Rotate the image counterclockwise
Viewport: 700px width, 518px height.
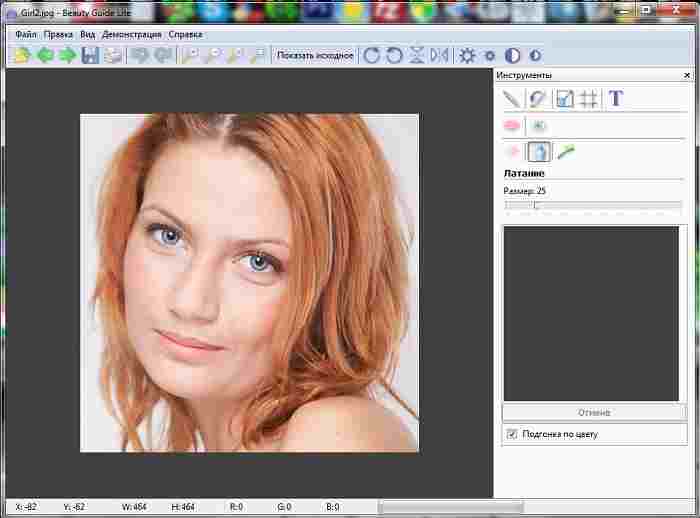point(394,55)
